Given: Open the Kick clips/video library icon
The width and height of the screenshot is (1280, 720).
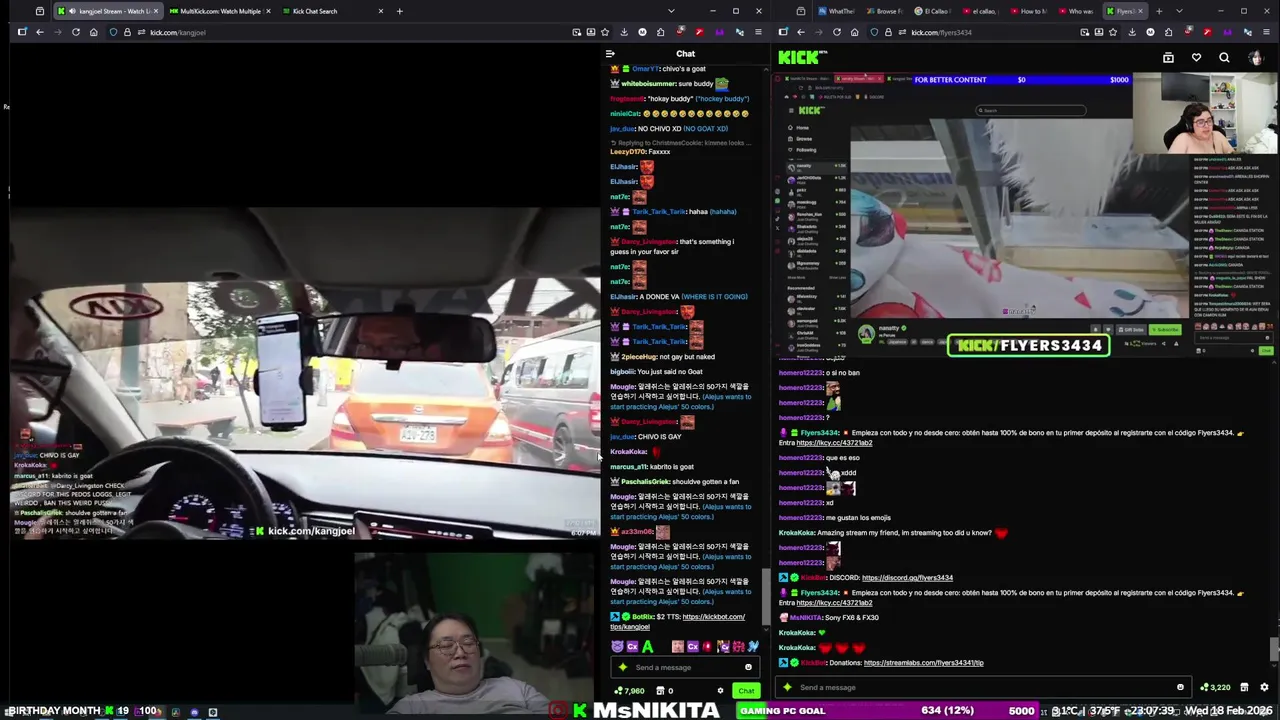Looking at the screenshot, I should pyautogui.click(x=1168, y=58).
